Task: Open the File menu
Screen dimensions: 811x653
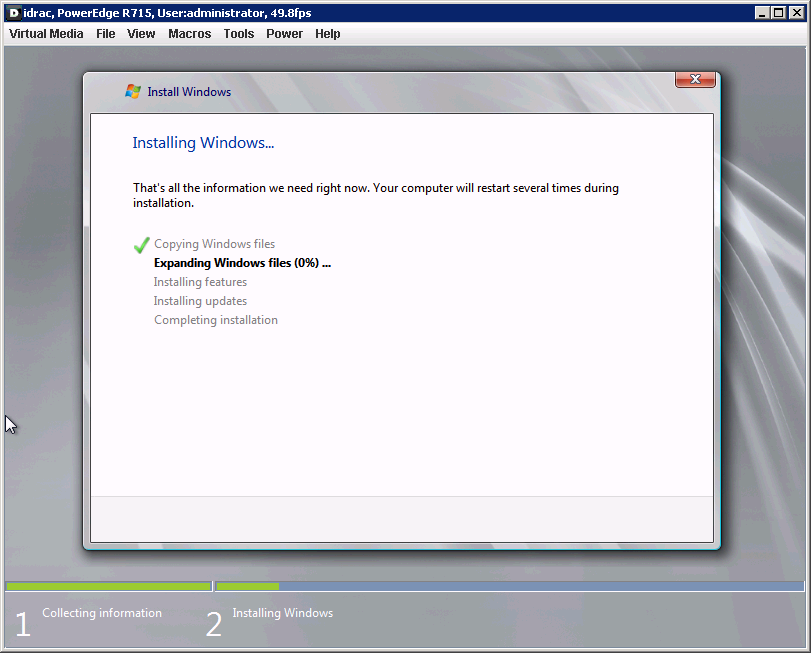Action: tap(106, 33)
